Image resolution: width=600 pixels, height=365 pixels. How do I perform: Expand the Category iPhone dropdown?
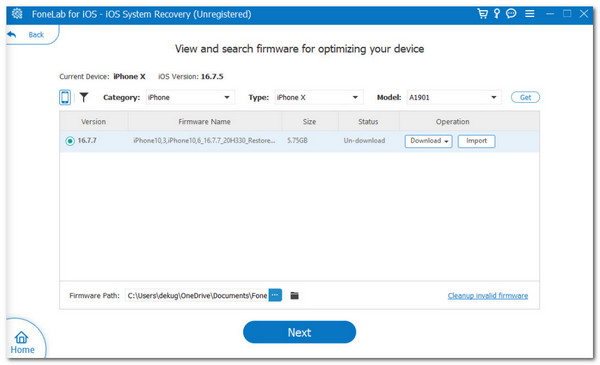coord(190,97)
